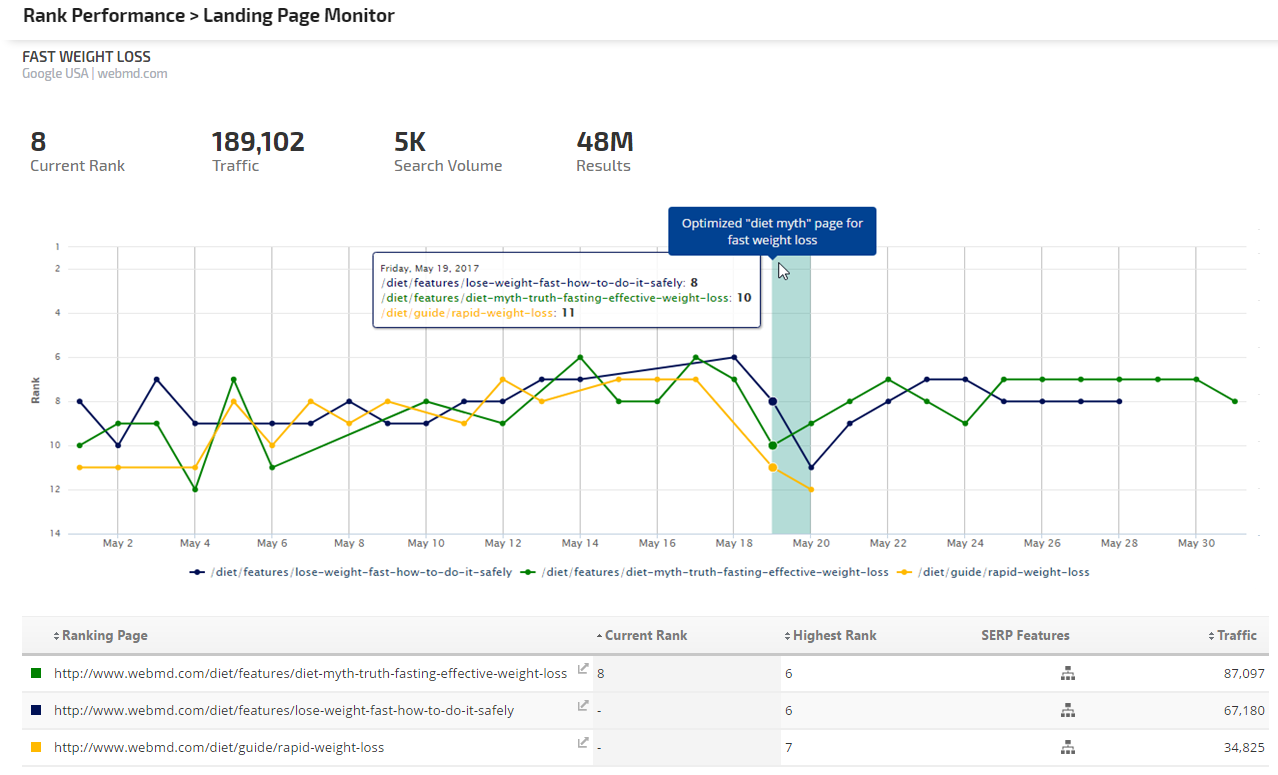Sort table by Ranking Page column
The image size is (1278, 775).
[104, 636]
